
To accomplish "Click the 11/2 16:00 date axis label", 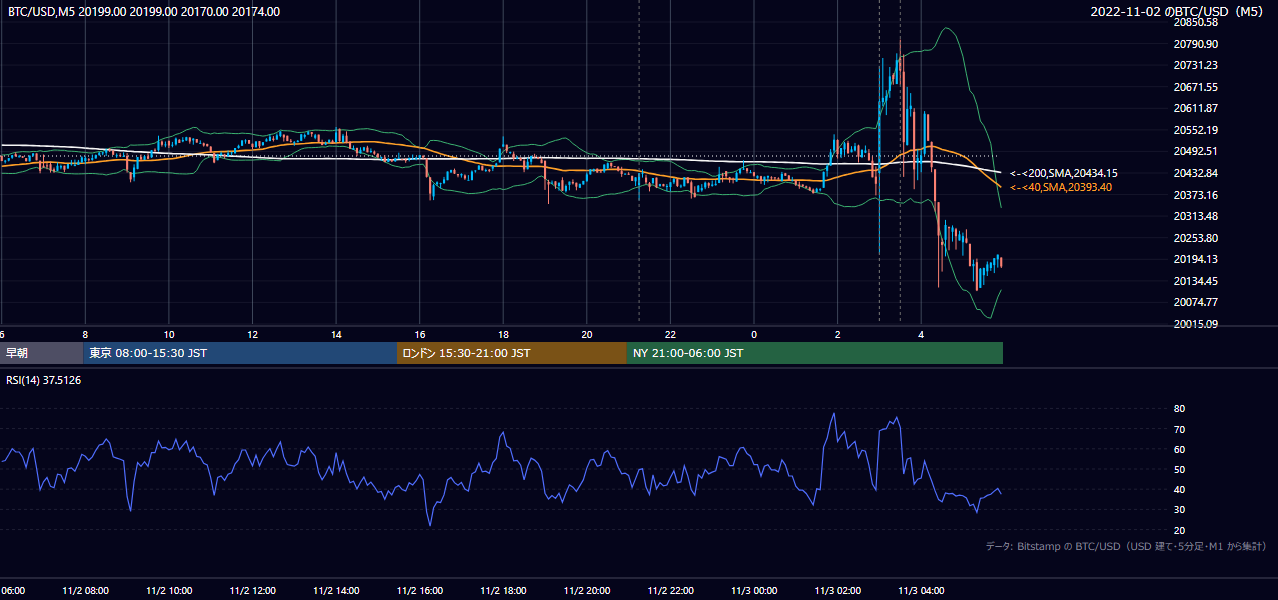I will pos(419,591).
